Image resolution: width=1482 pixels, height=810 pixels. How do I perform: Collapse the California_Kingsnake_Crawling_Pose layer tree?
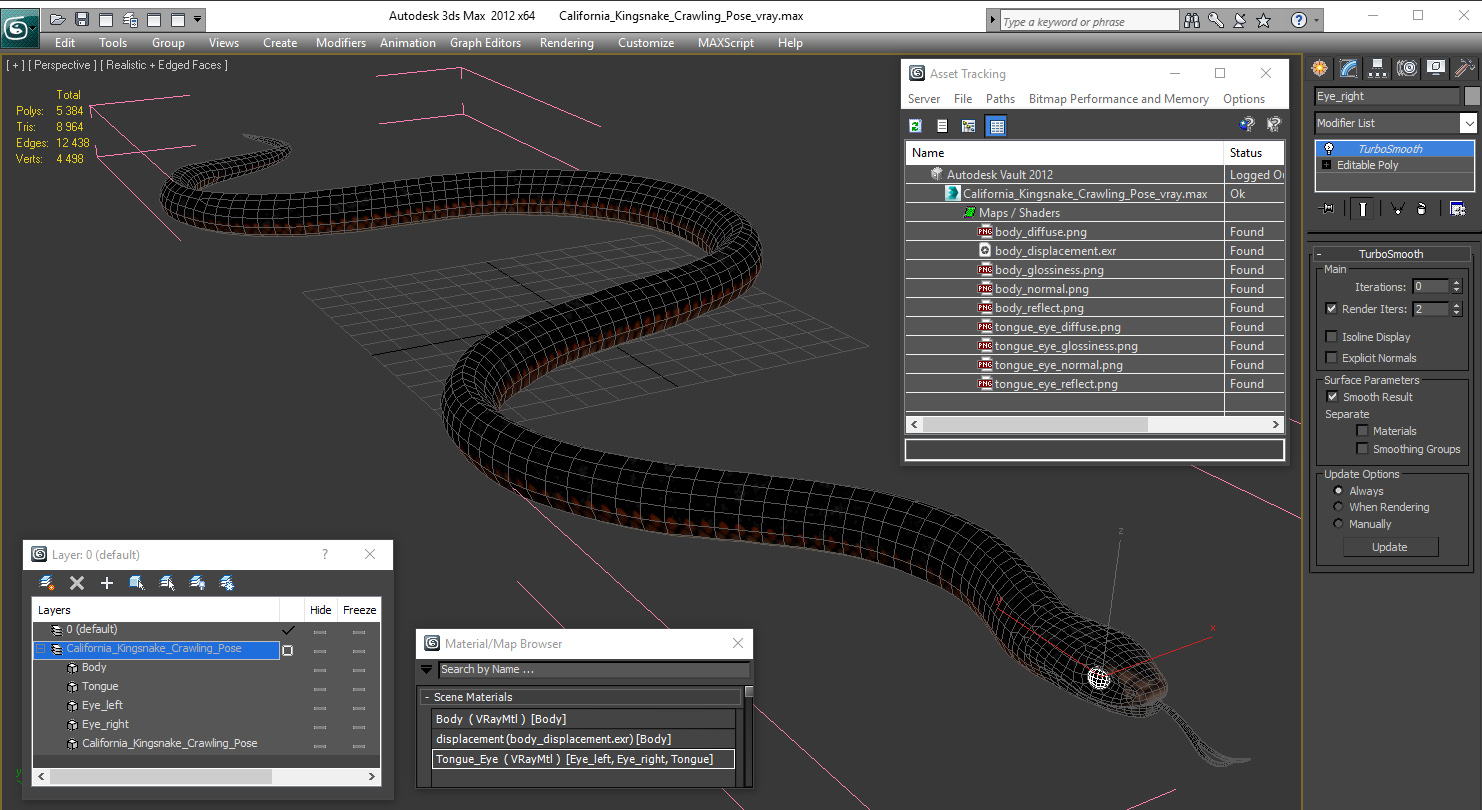tap(41, 649)
